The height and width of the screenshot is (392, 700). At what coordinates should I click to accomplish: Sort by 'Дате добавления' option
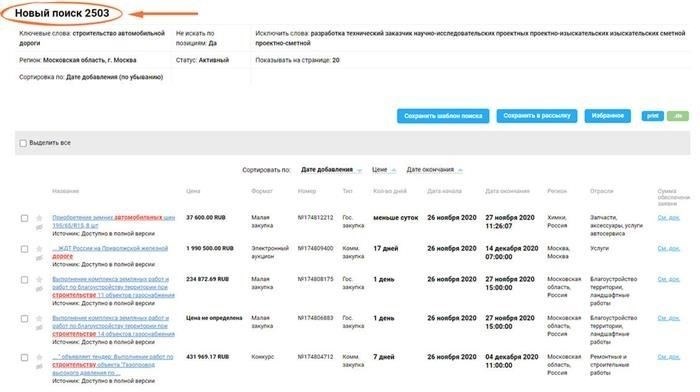click(x=330, y=170)
